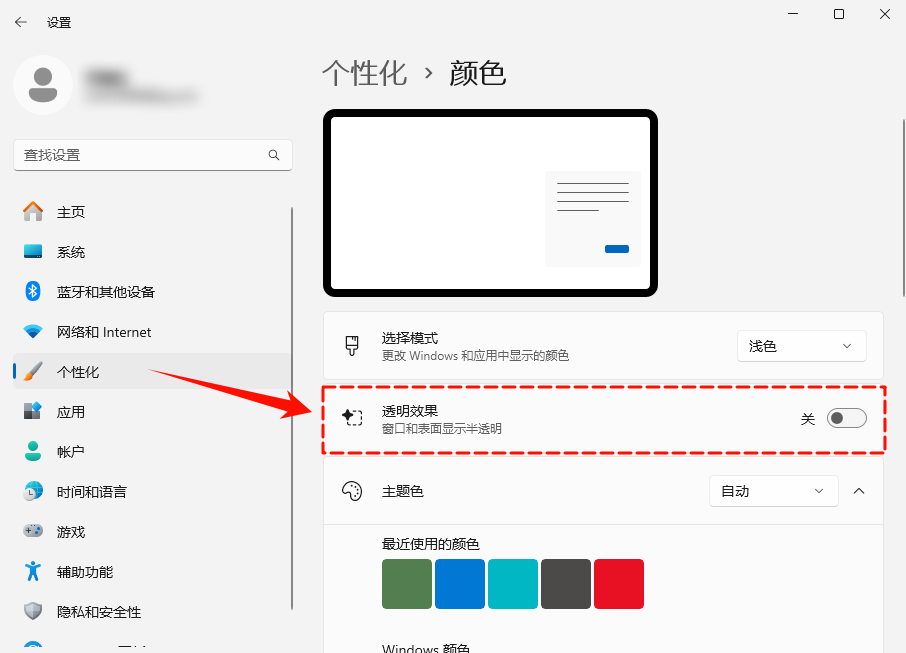Image resolution: width=906 pixels, height=653 pixels.
Task: Open the 选择模式 dropdown showing 浅色
Action: (801, 345)
